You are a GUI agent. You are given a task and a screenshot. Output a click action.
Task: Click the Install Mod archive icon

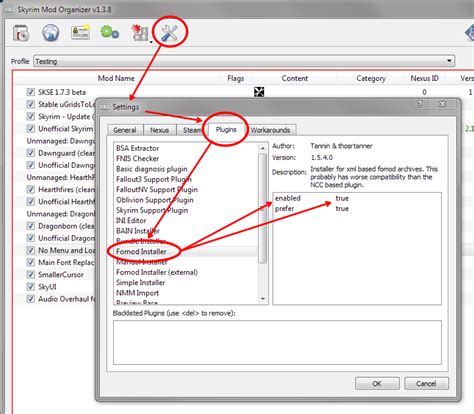21,33
